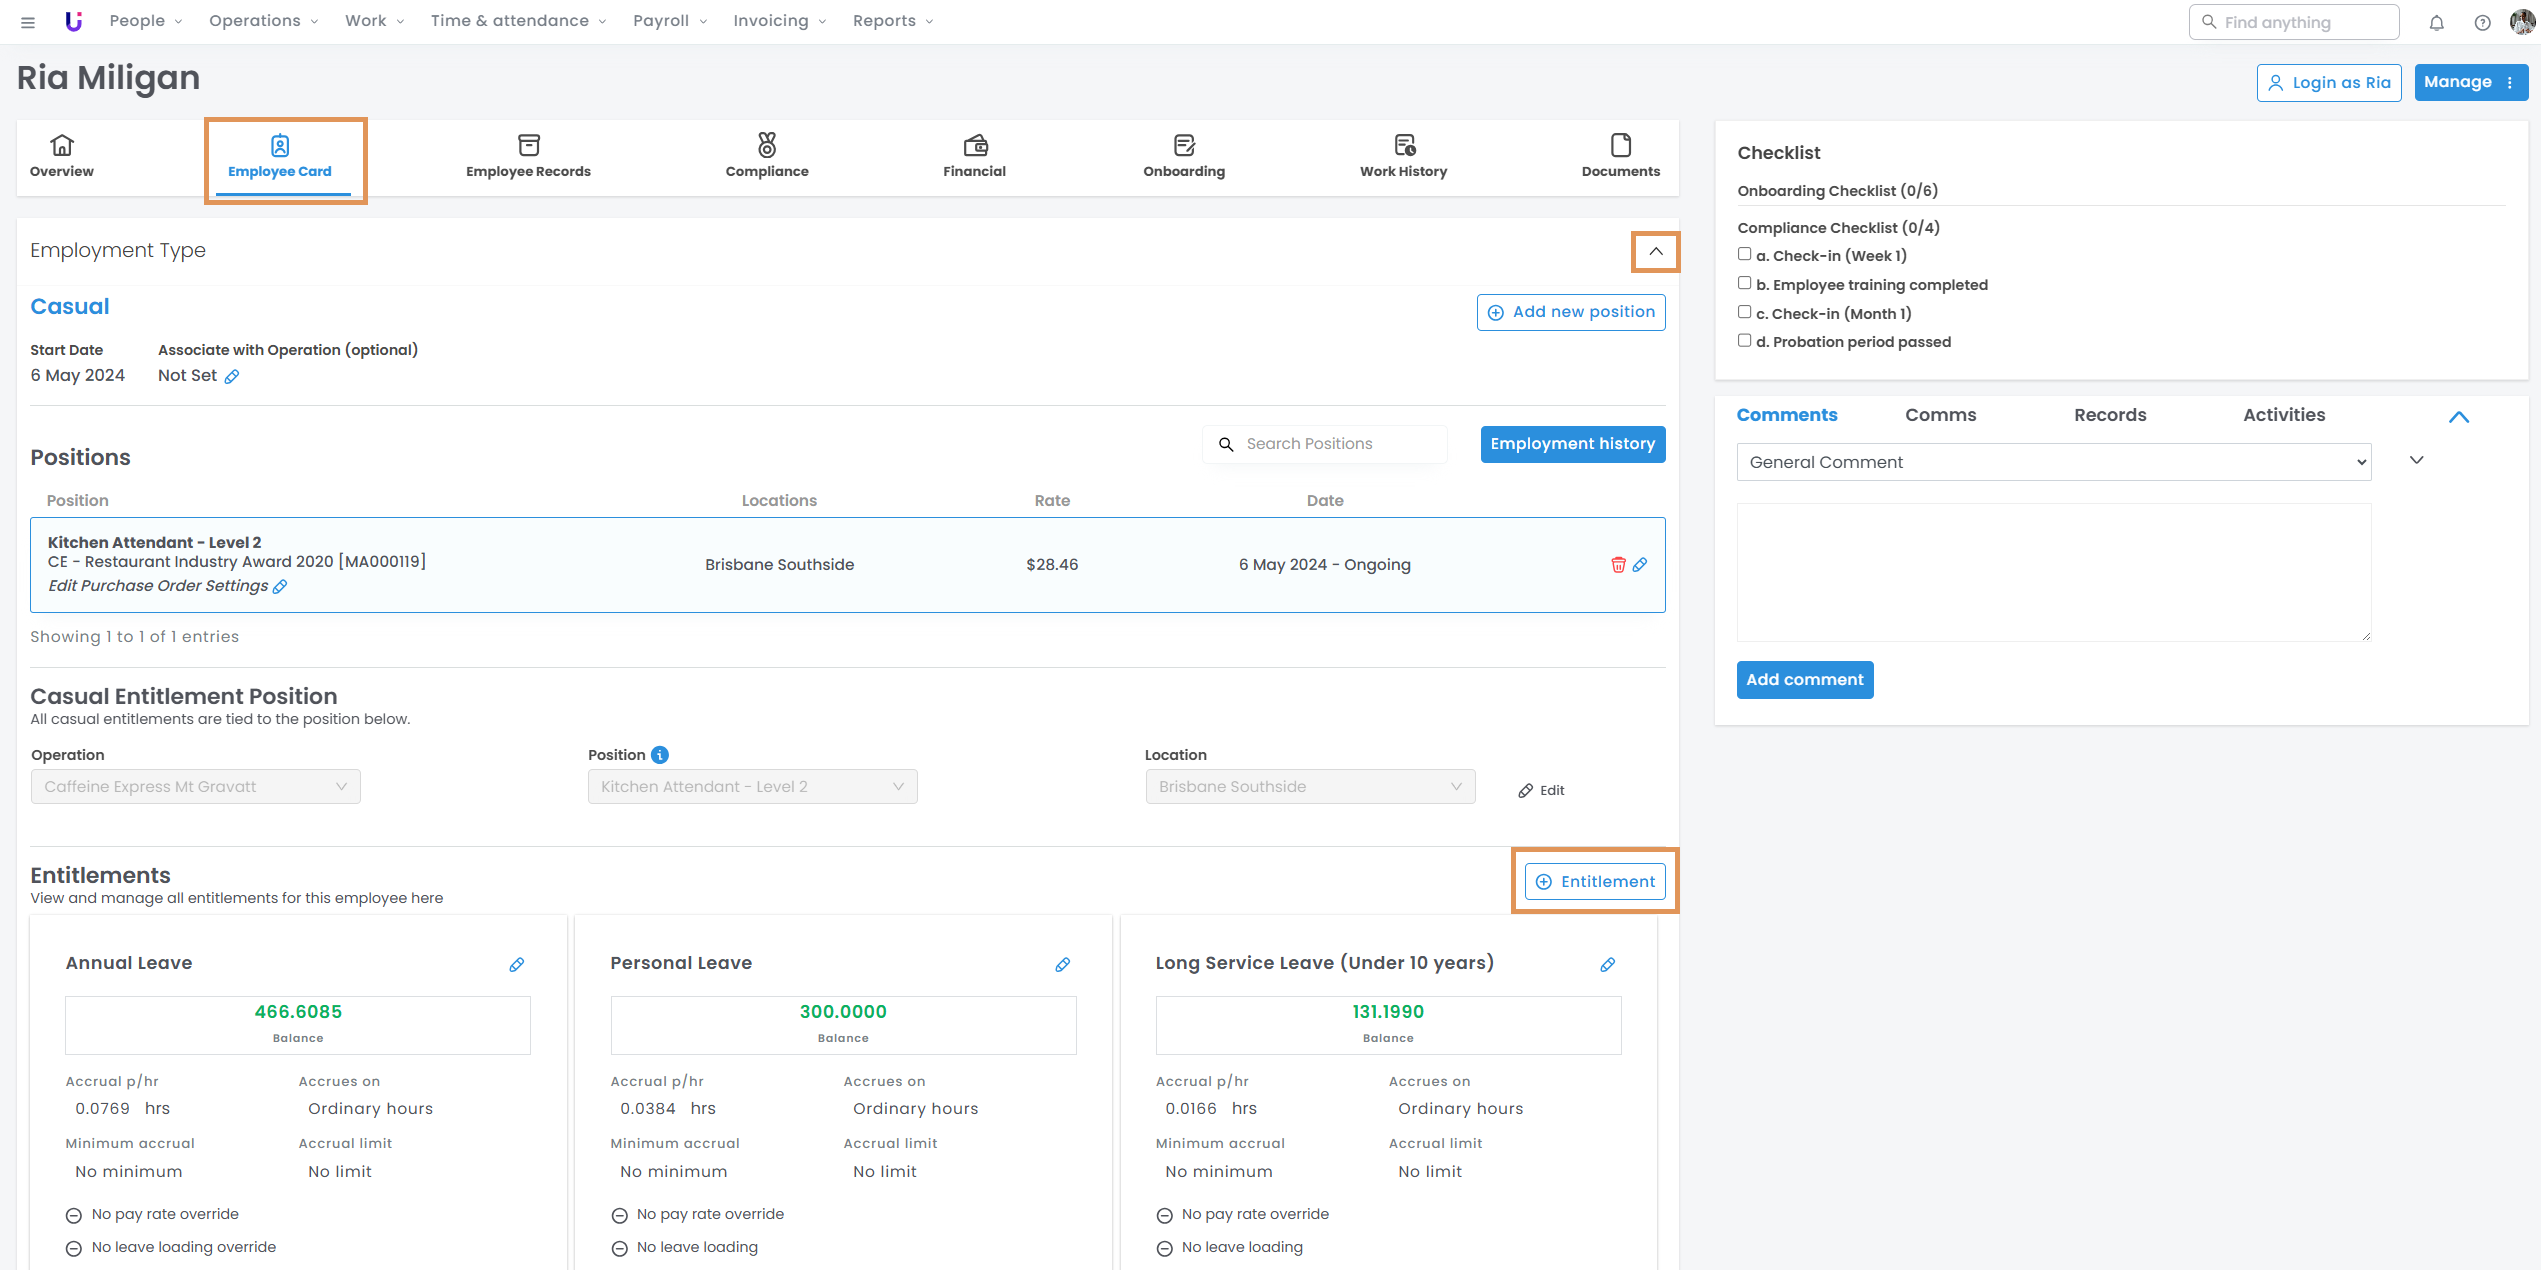2541x1270 pixels.
Task: Tick Check-in (Week 1) checkbox
Action: 1744,255
